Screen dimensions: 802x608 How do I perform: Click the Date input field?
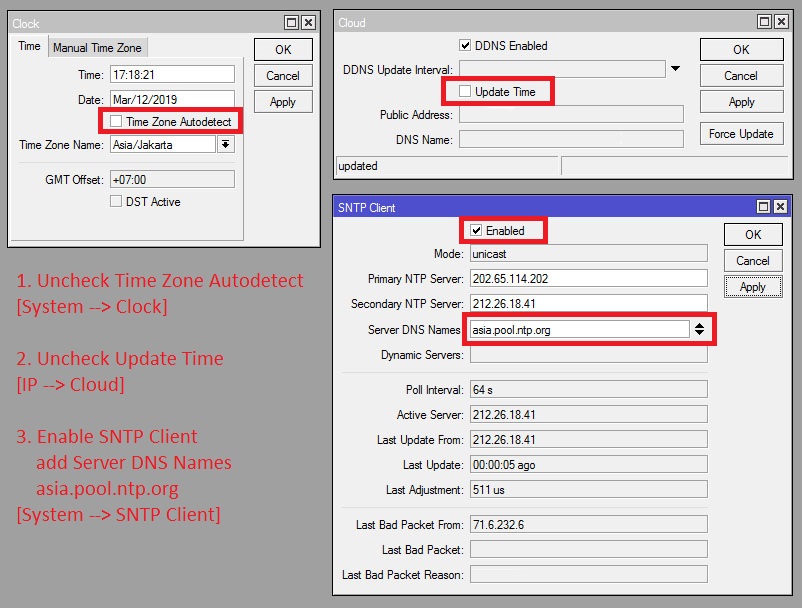171,100
